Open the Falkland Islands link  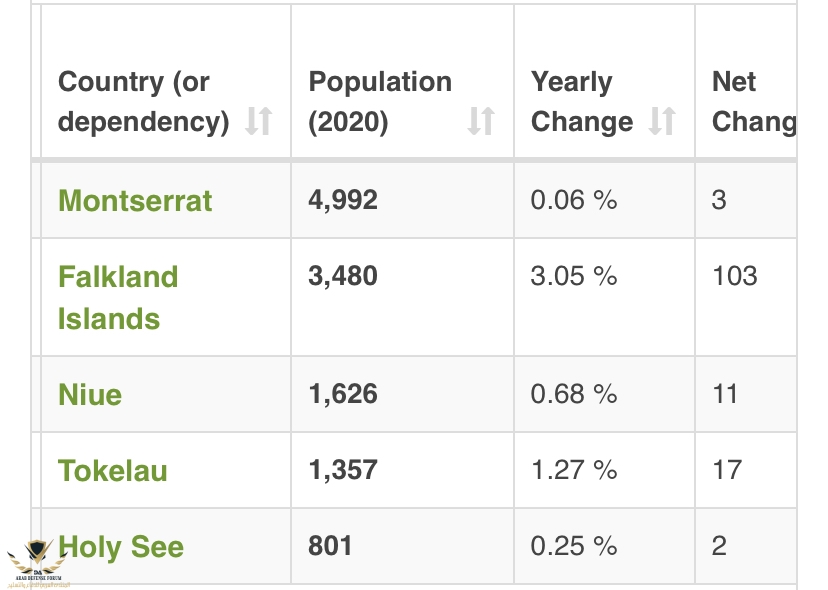(118, 298)
